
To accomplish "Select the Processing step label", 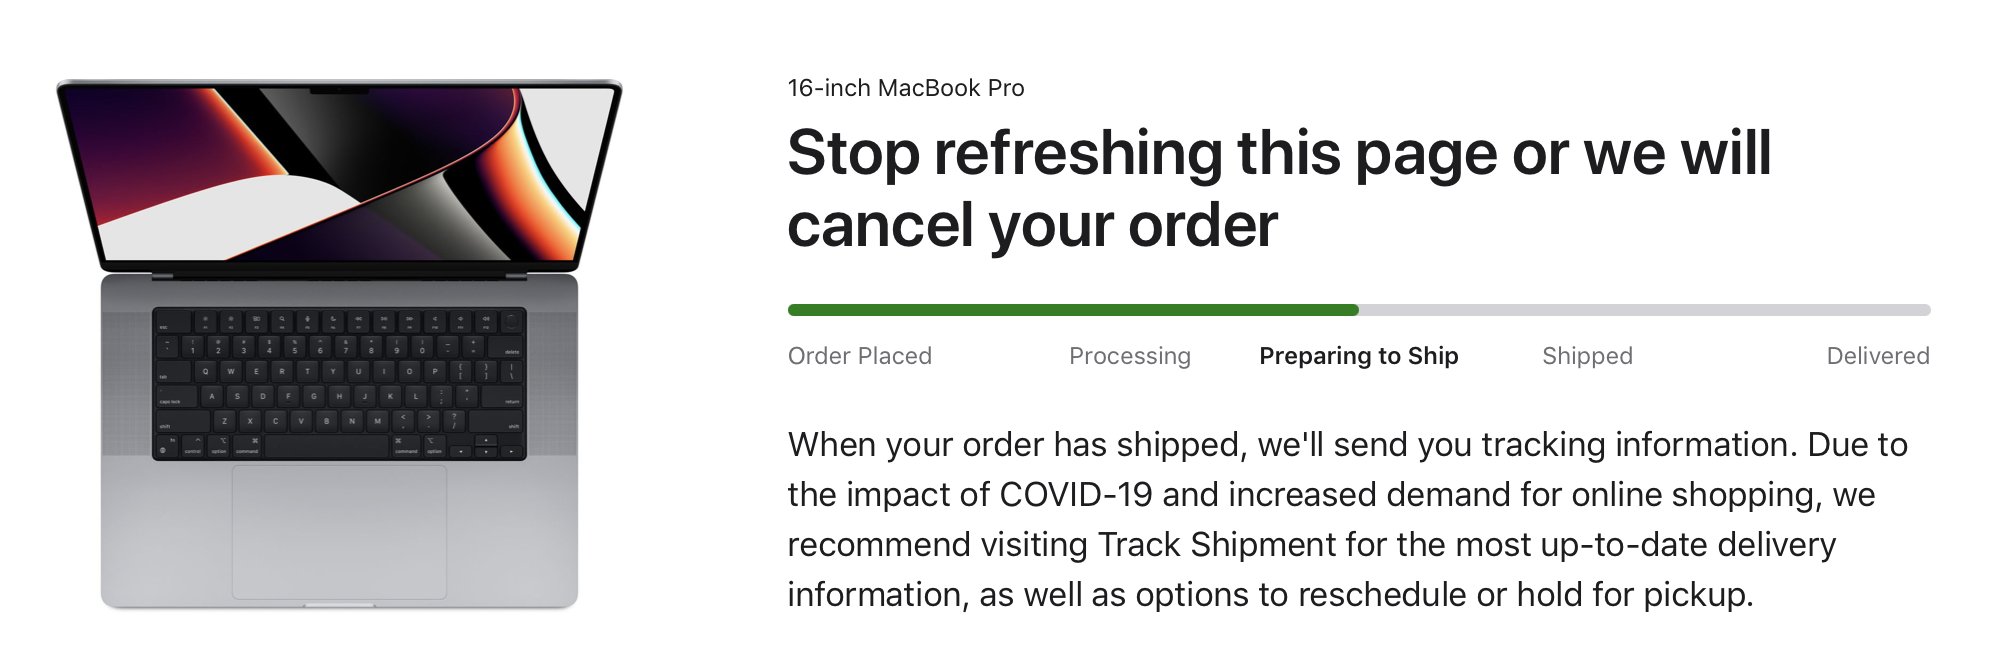I will pos(1130,356).
